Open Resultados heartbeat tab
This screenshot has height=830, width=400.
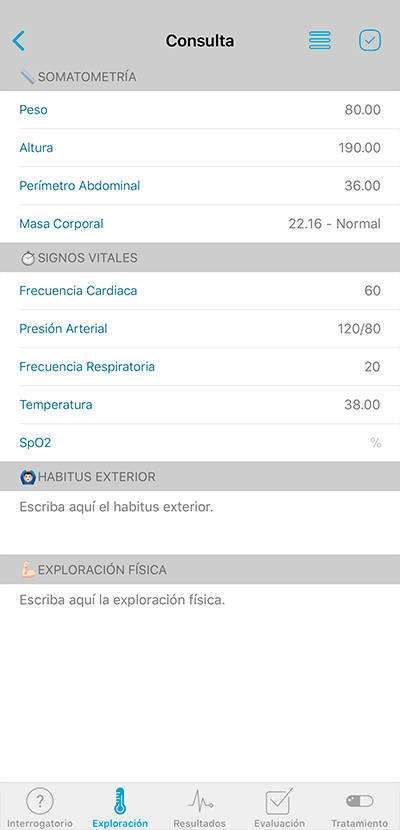point(200,808)
